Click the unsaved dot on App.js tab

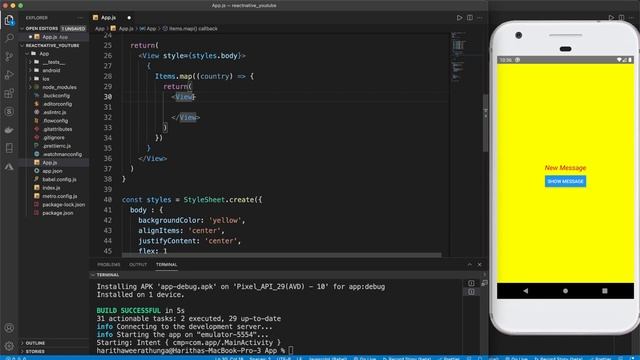[129, 18]
